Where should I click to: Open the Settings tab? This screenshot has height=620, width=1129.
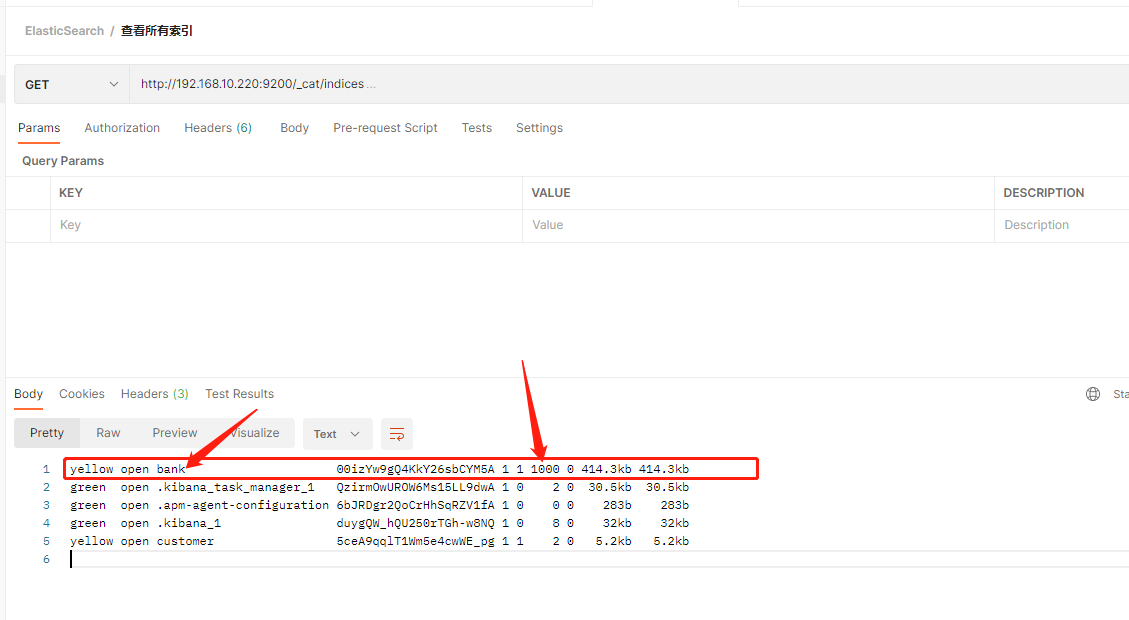tap(539, 127)
